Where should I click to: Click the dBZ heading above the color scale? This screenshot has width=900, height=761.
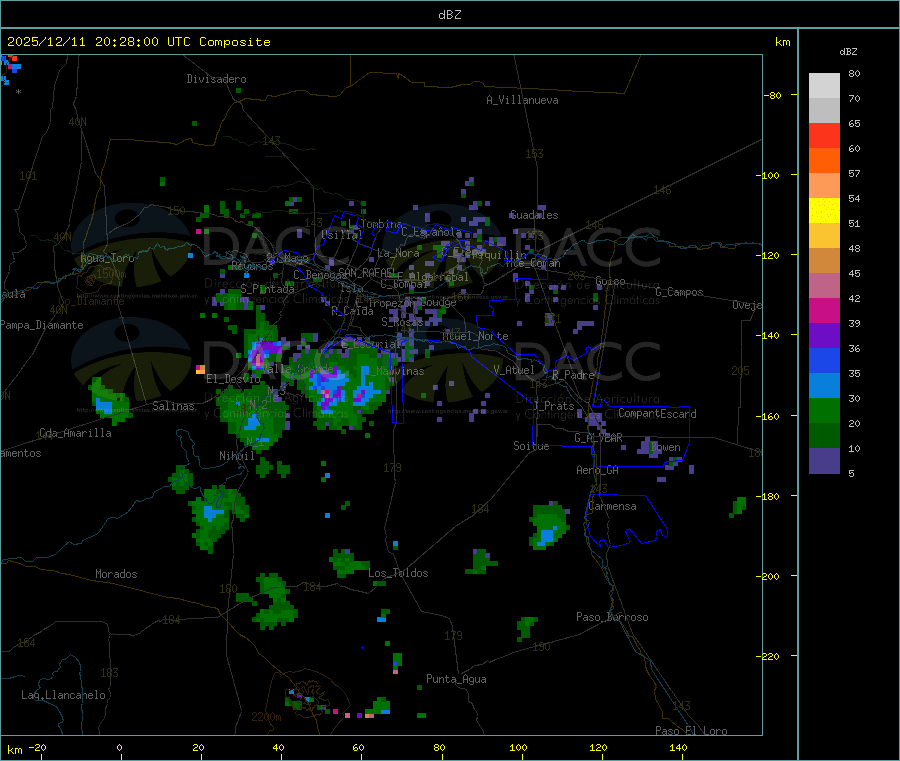click(x=848, y=52)
